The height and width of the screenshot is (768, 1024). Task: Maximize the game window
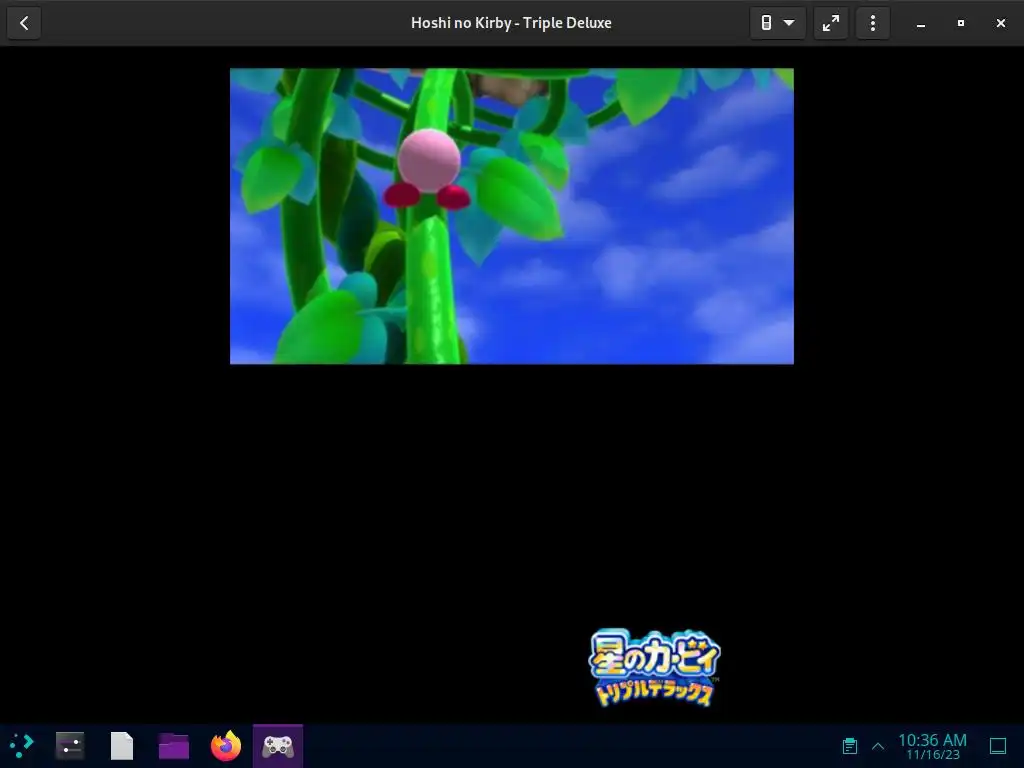(x=961, y=24)
